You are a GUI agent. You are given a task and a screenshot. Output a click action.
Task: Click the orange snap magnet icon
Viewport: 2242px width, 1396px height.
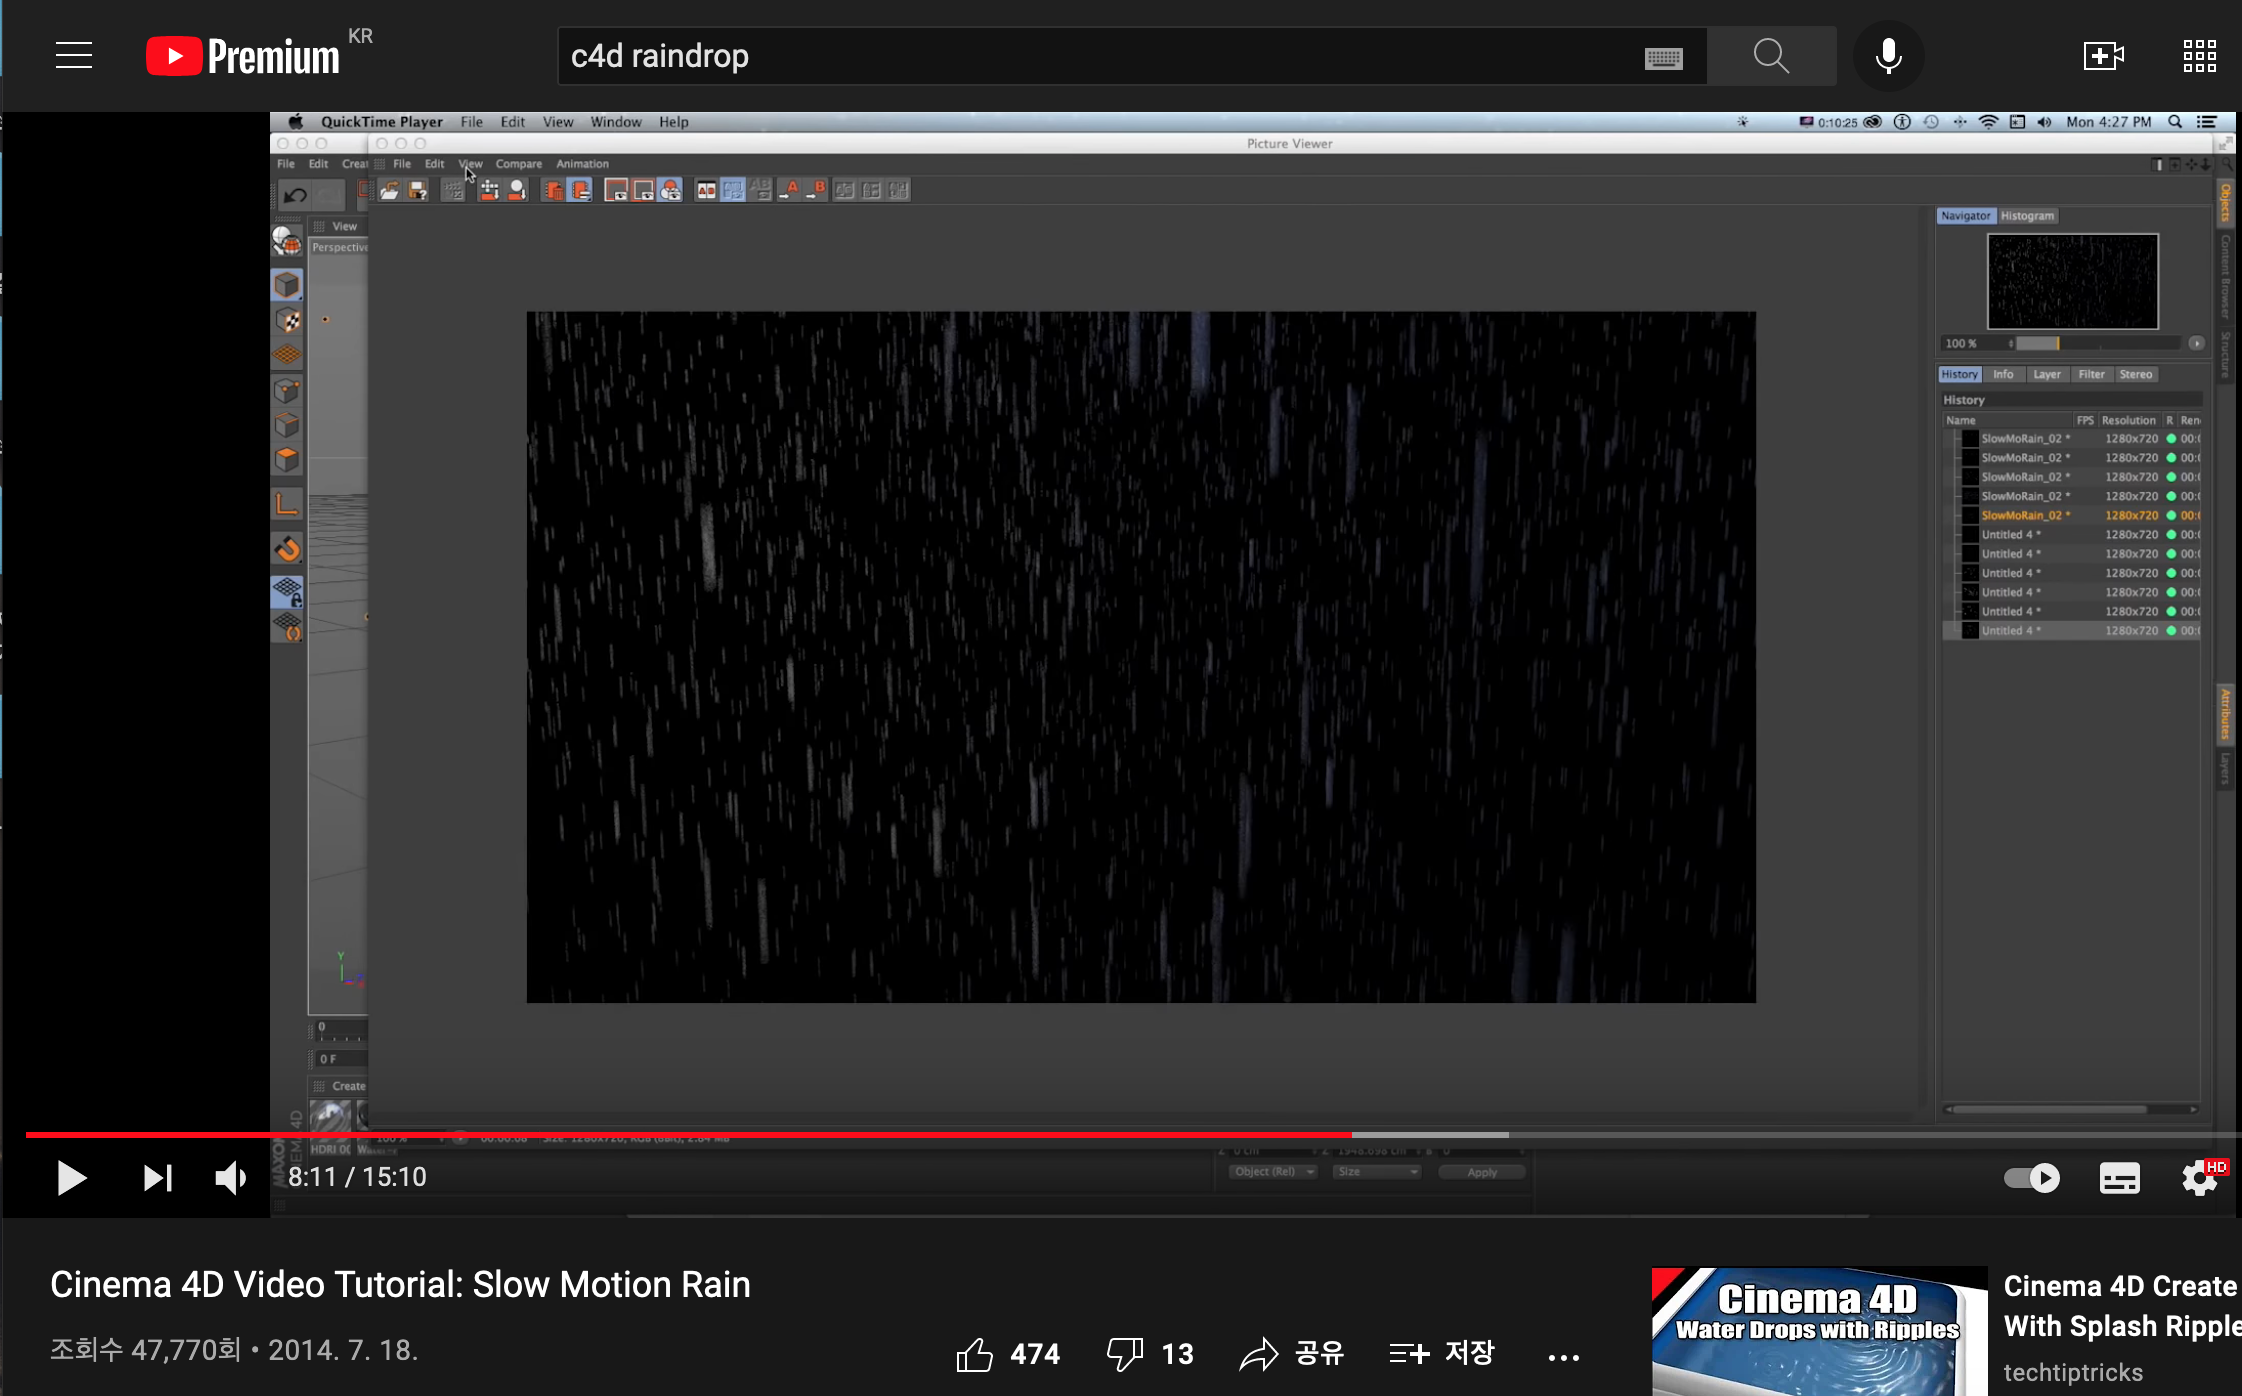click(288, 549)
